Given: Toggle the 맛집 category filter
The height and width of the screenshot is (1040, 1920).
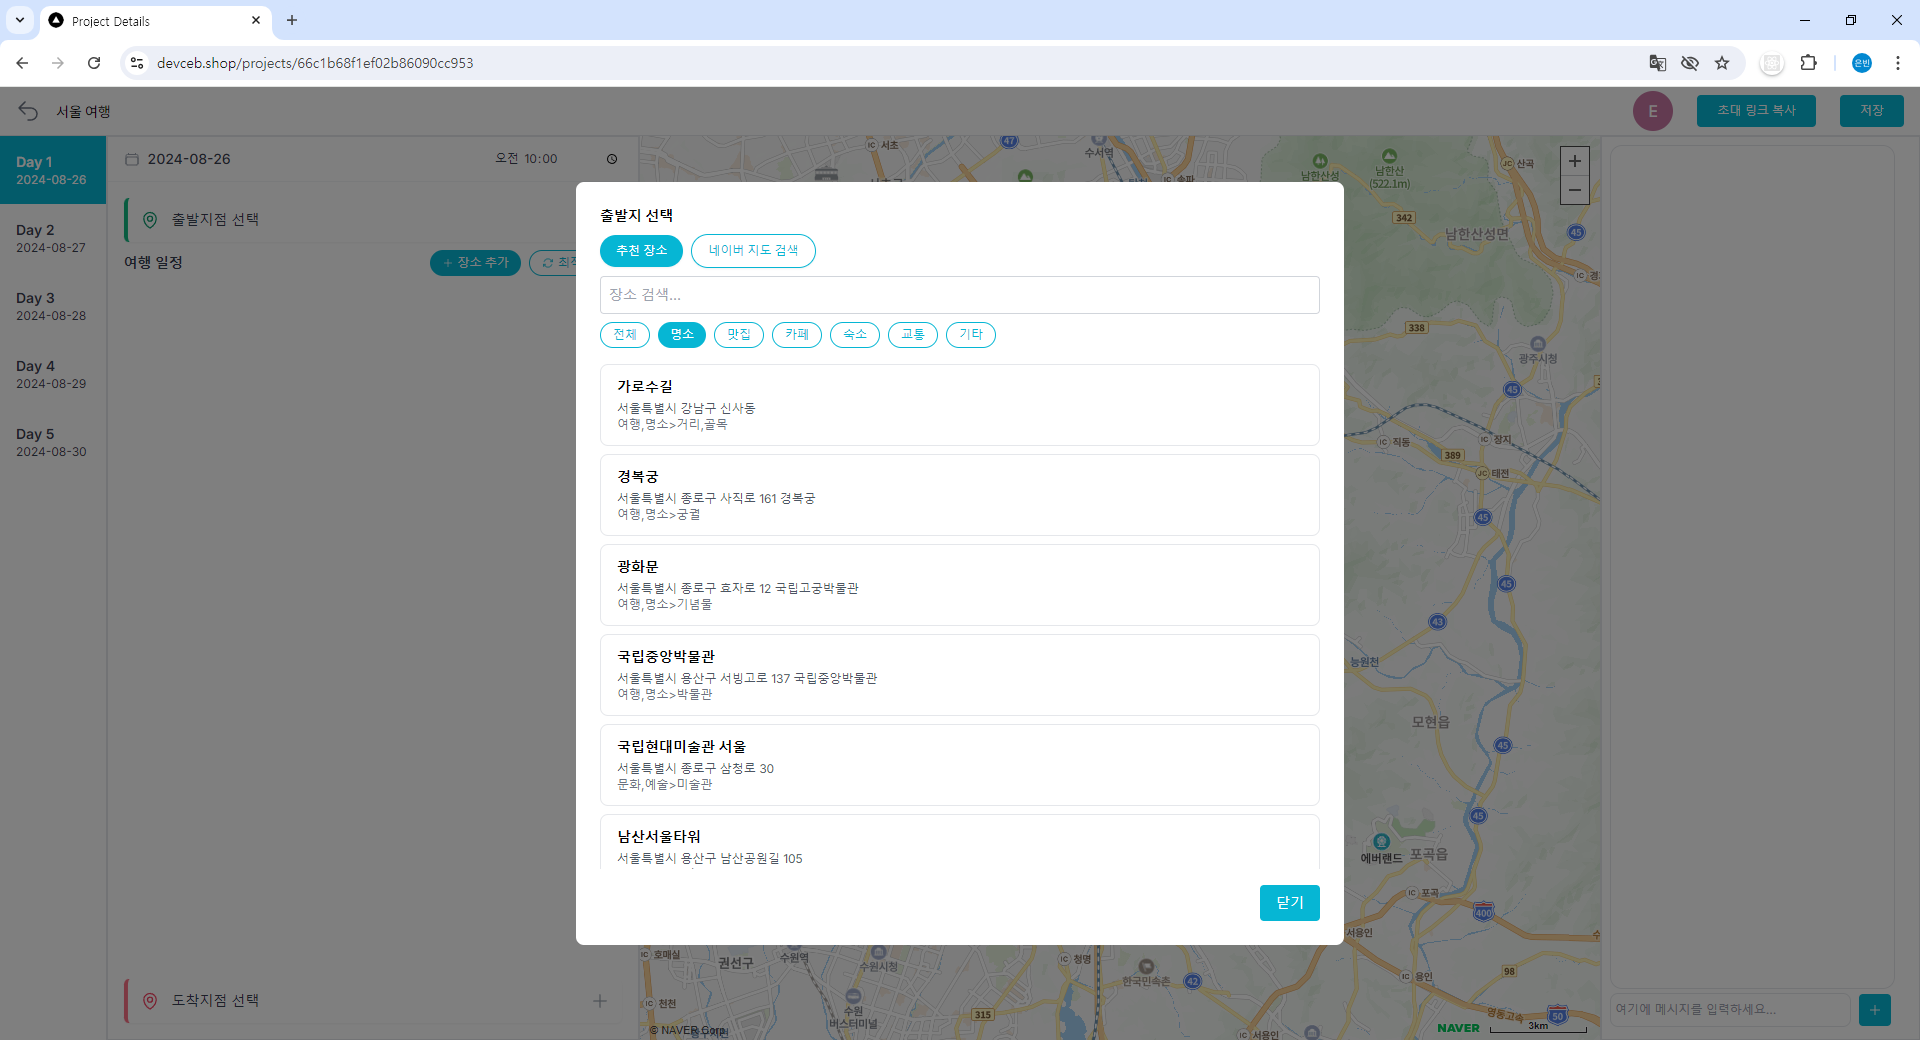Looking at the screenshot, I should 739,335.
